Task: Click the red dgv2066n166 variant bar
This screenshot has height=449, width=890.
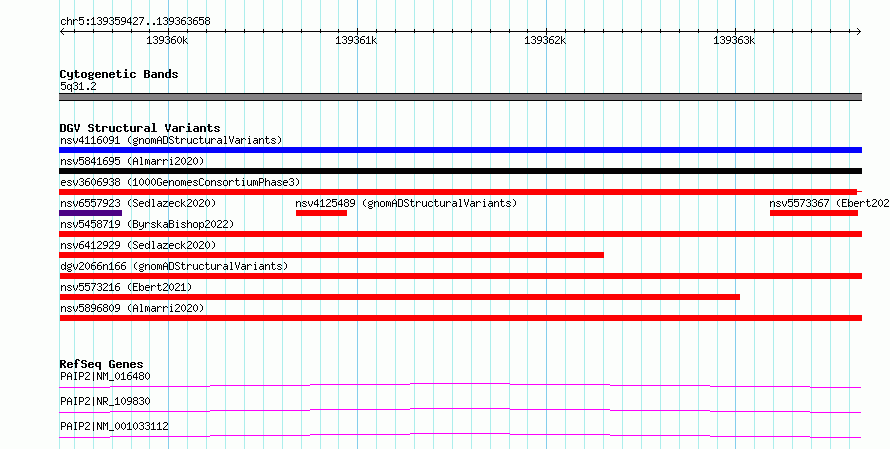Action: [460, 276]
